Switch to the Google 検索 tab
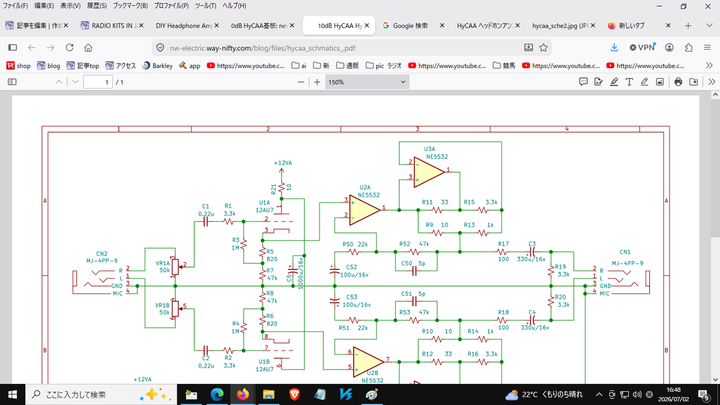 coord(413,26)
